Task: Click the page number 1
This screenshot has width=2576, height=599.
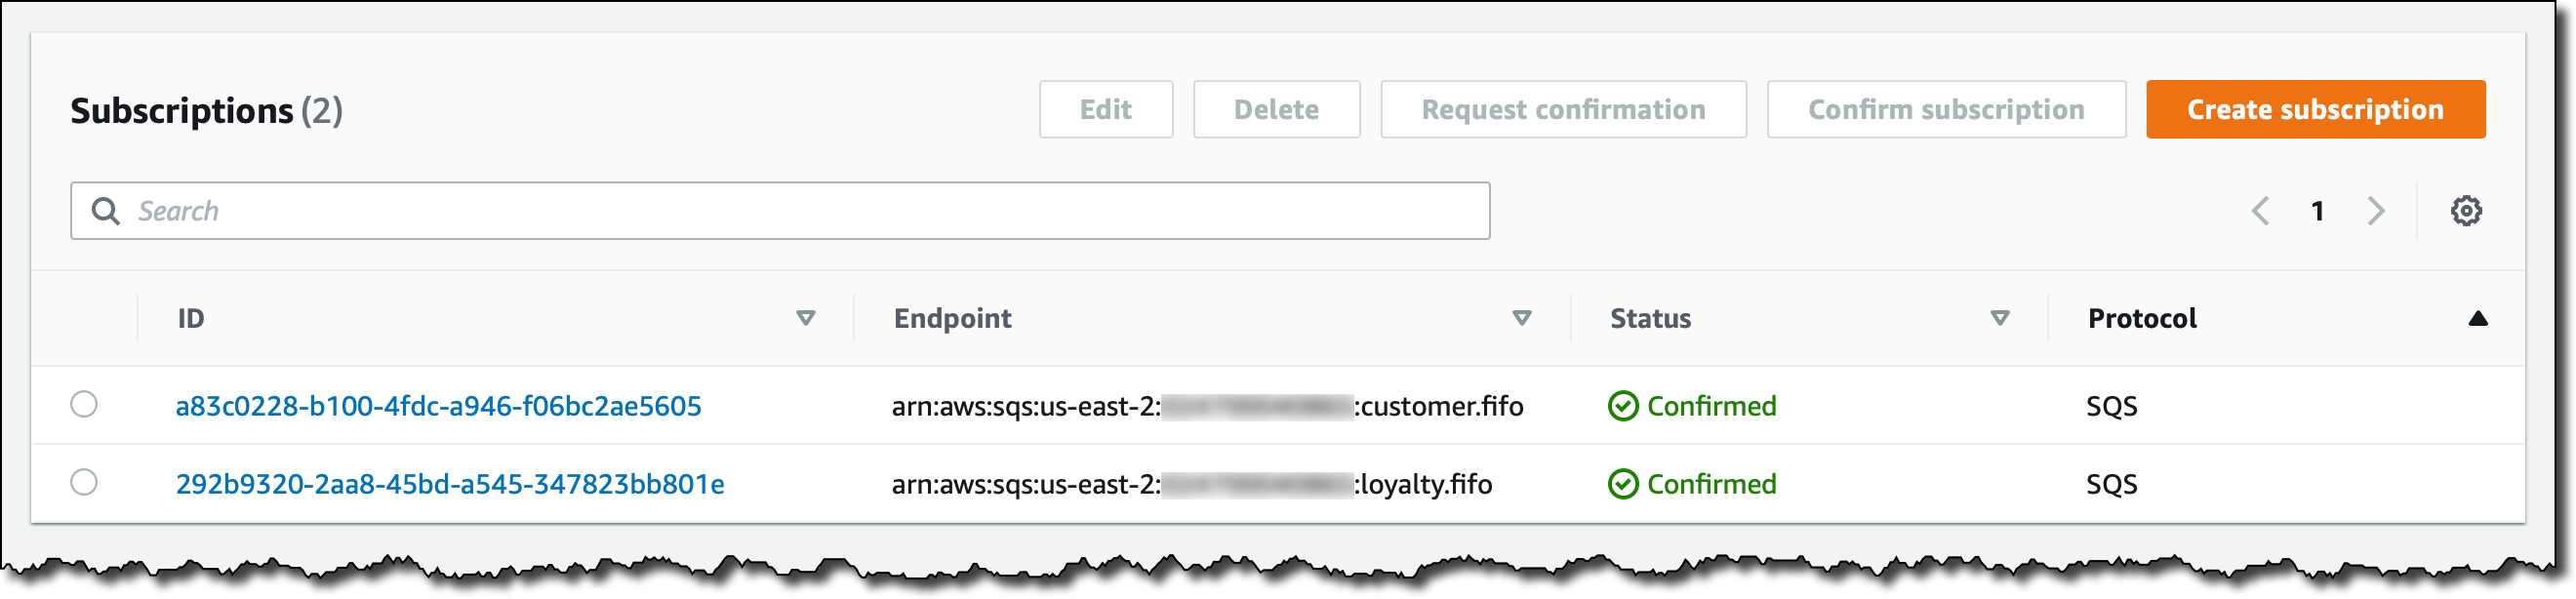Action: (x=2317, y=211)
